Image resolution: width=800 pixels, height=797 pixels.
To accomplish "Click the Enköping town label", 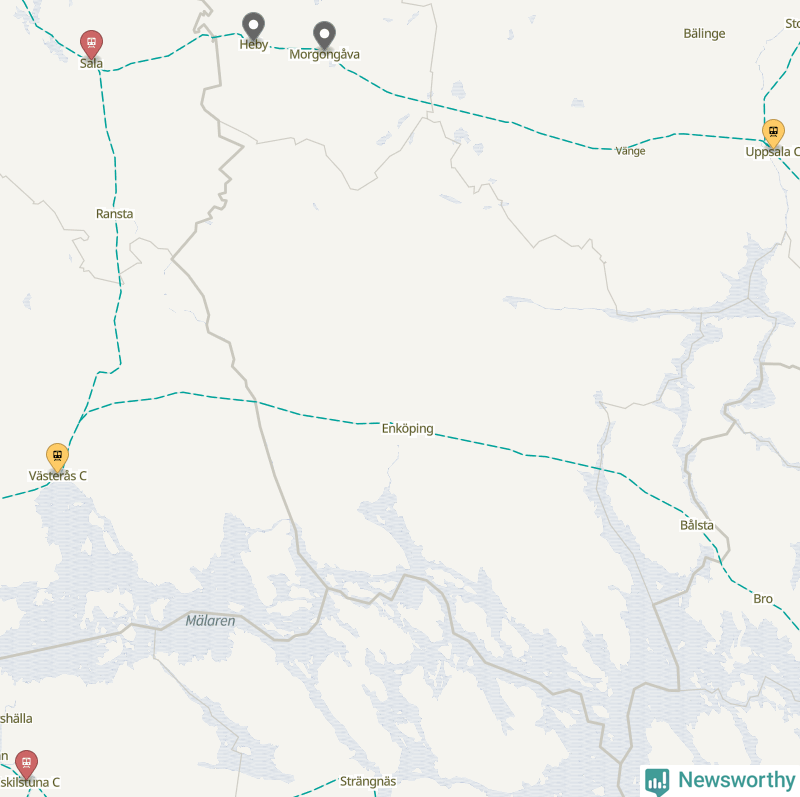I will 408,429.
